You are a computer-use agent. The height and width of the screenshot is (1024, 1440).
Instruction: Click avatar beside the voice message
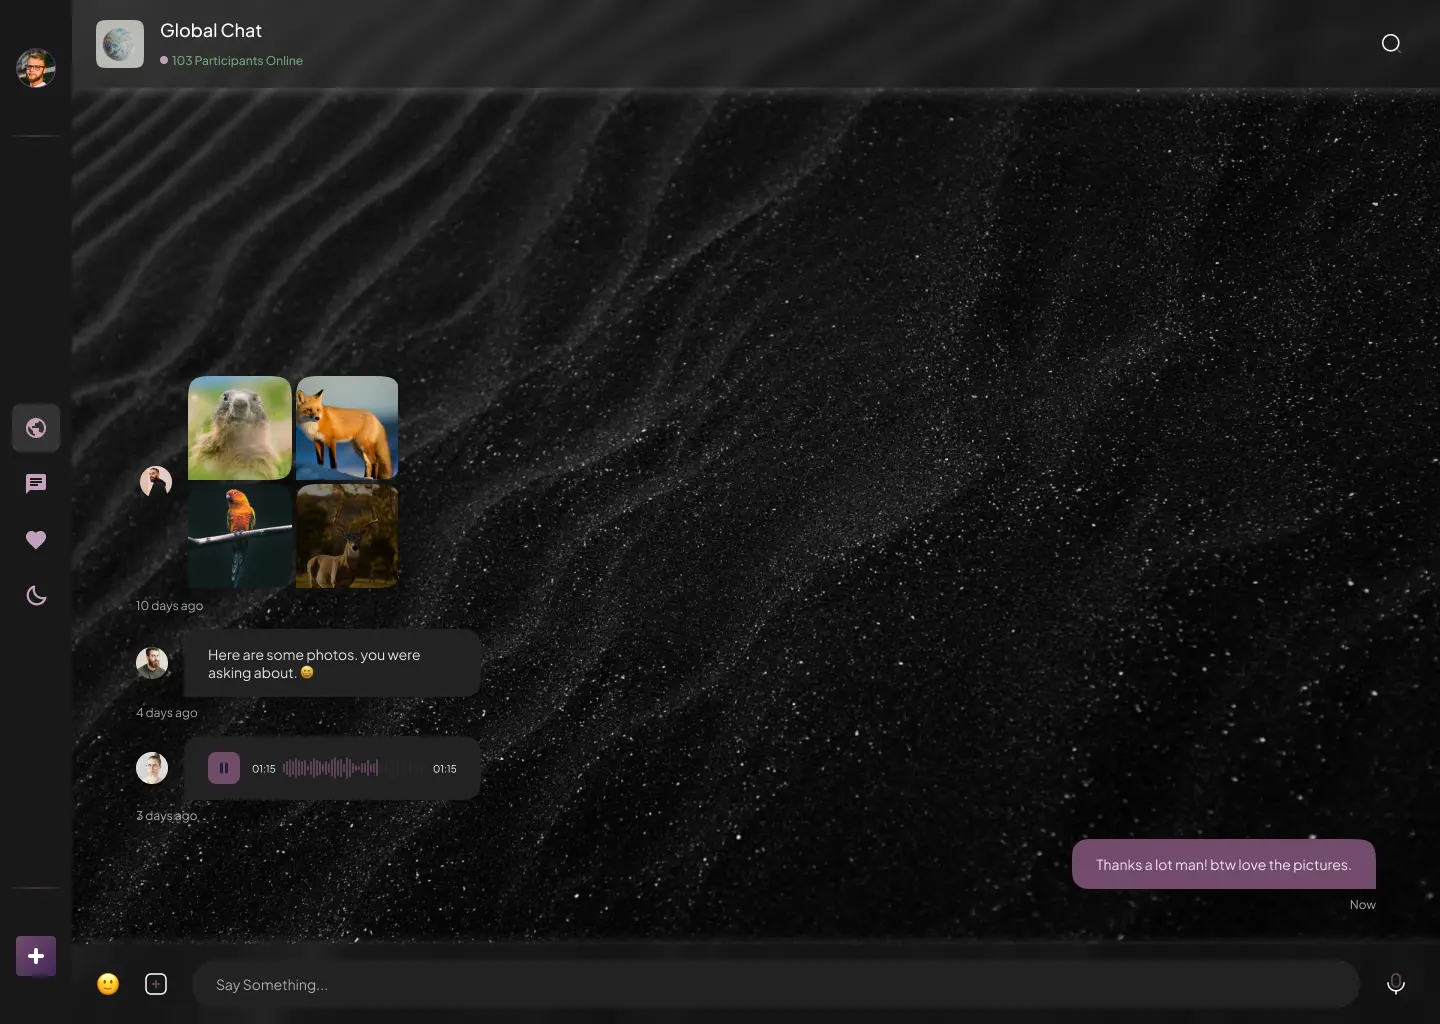(x=152, y=768)
